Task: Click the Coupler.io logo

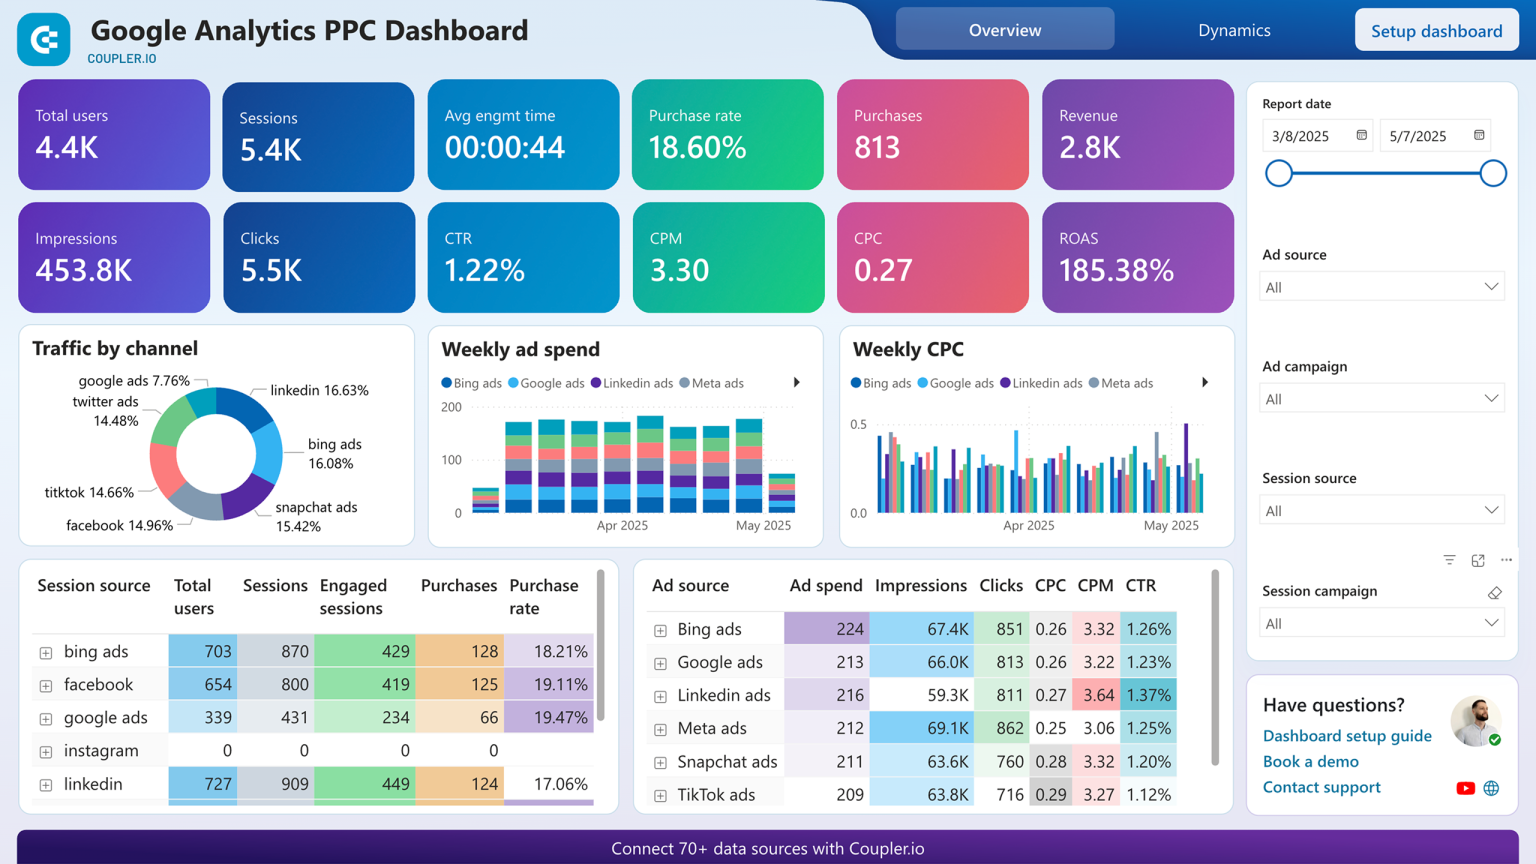Action: coord(43,39)
